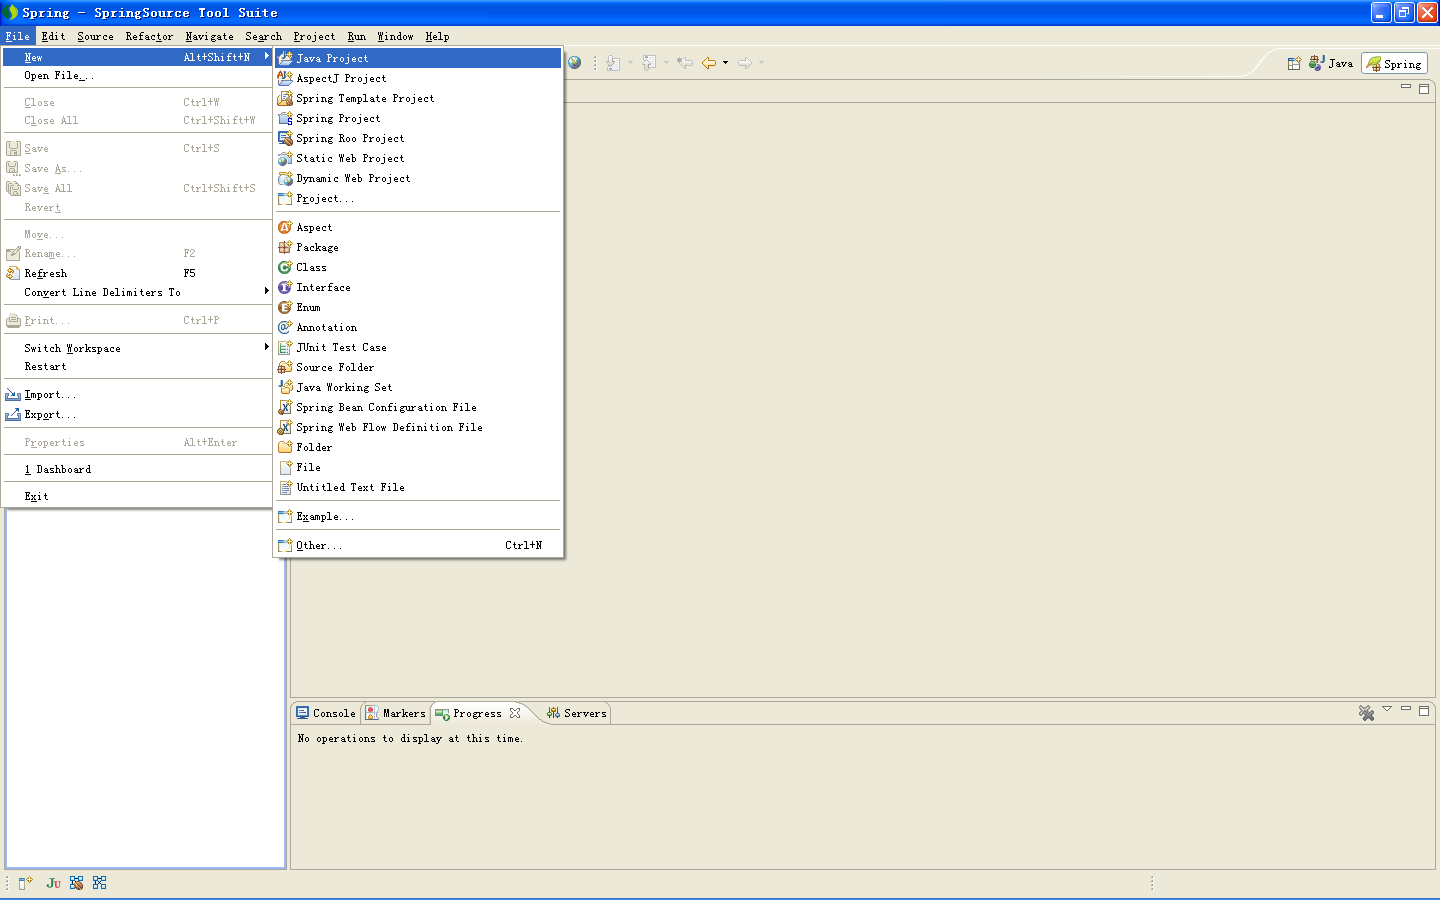Click the web browser globe icon
This screenshot has height=900, width=1440.
pyautogui.click(x=575, y=62)
